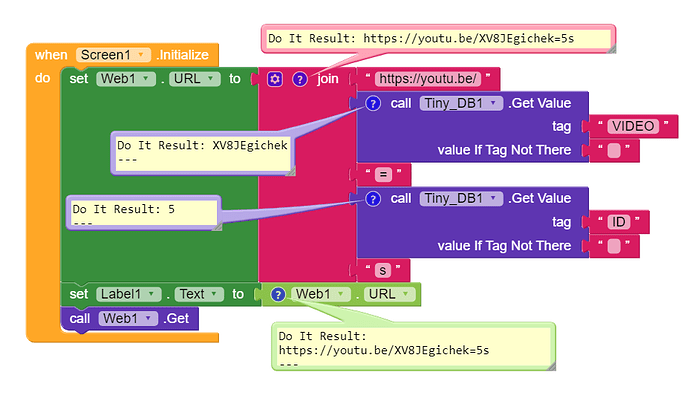Open URL dropdown in green getter block
690x398 pixels.
[389, 294]
